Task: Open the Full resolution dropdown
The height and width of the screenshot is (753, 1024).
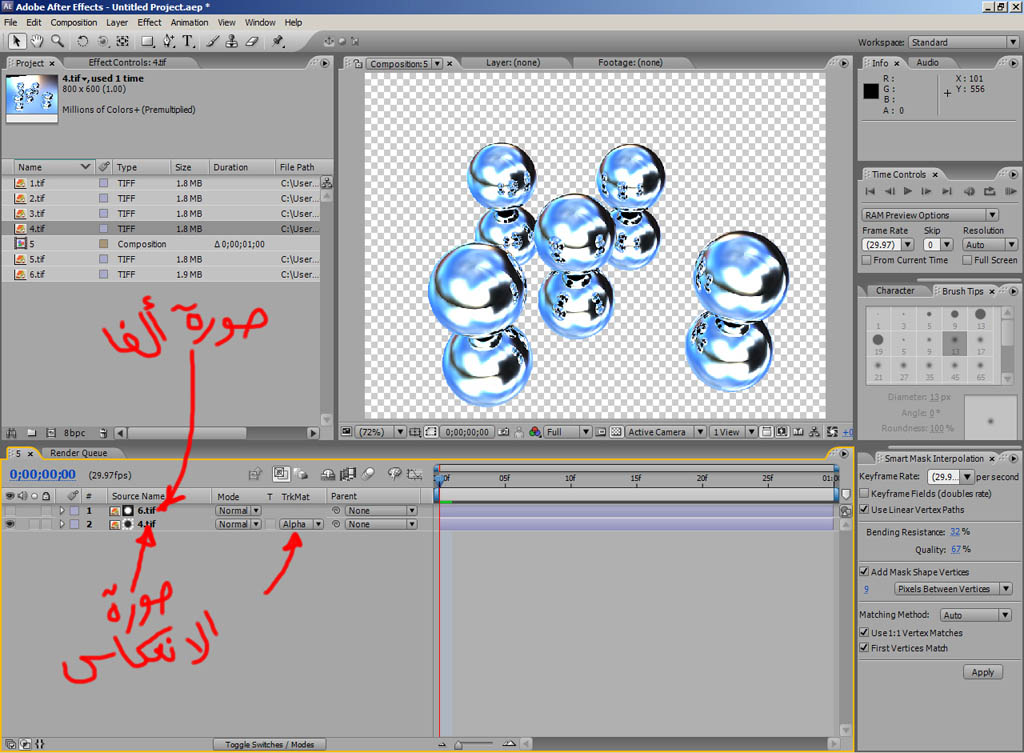Action: coord(568,432)
